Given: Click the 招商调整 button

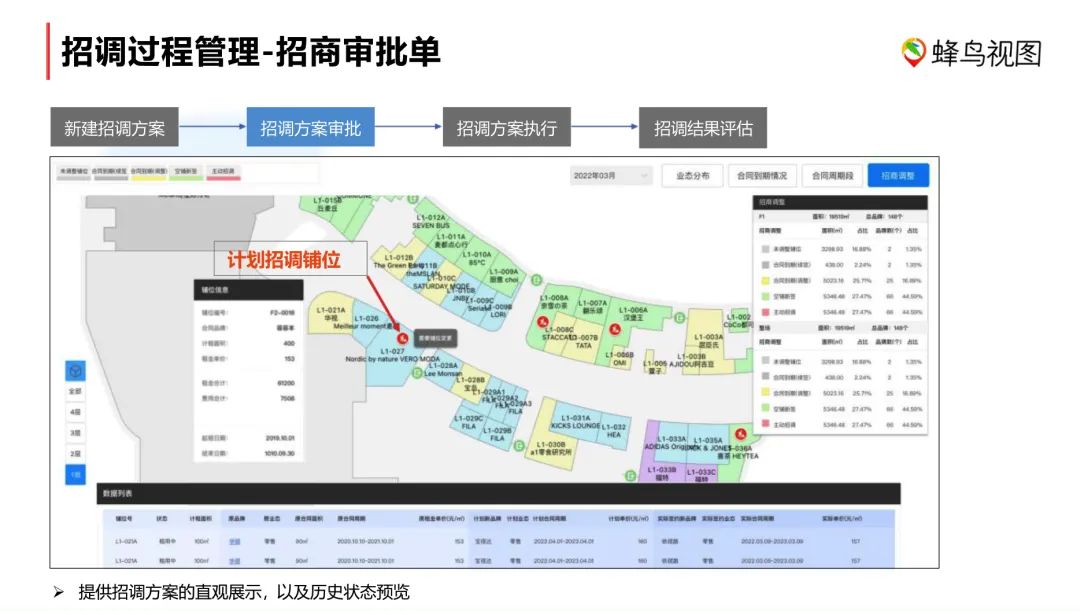Looking at the screenshot, I should [x=897, y=175].
